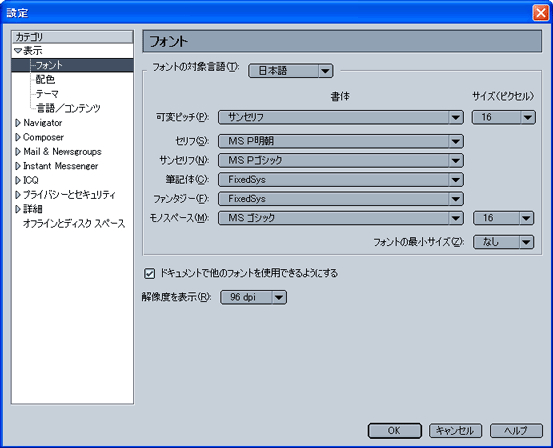
Task: Click the キャンセル button
Action: [x=455, y=431]
